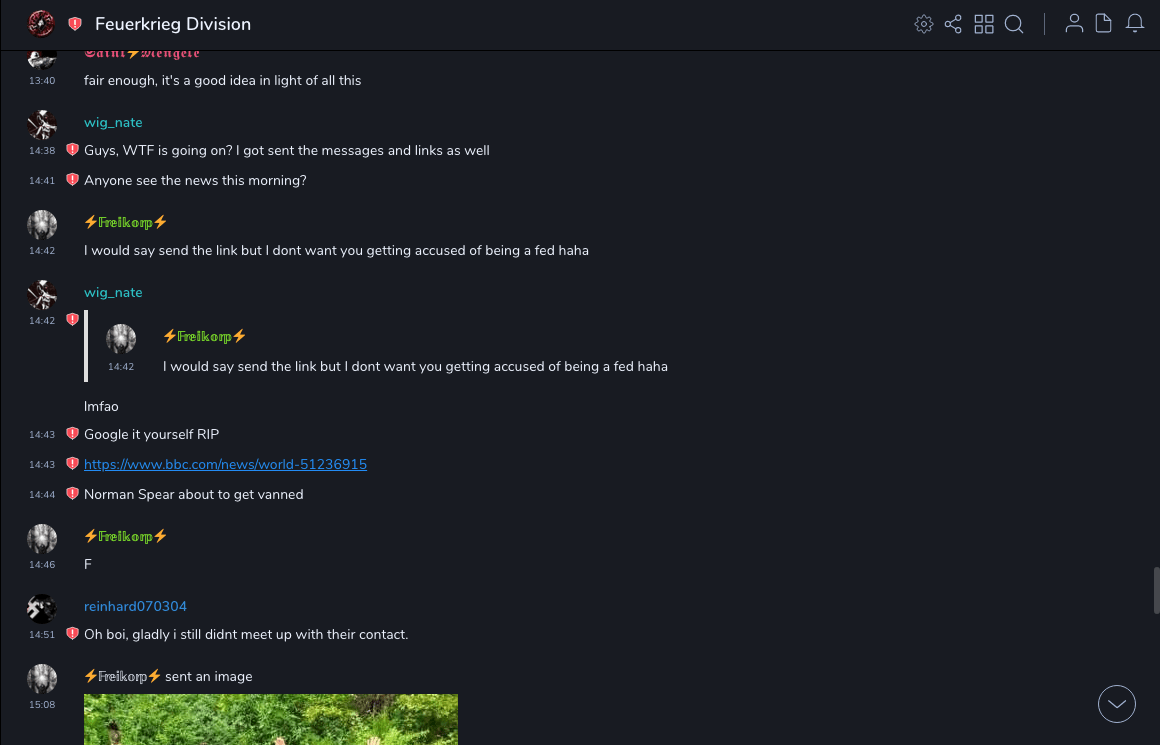
Task: Click the share icon in the header
Action: 953,24
